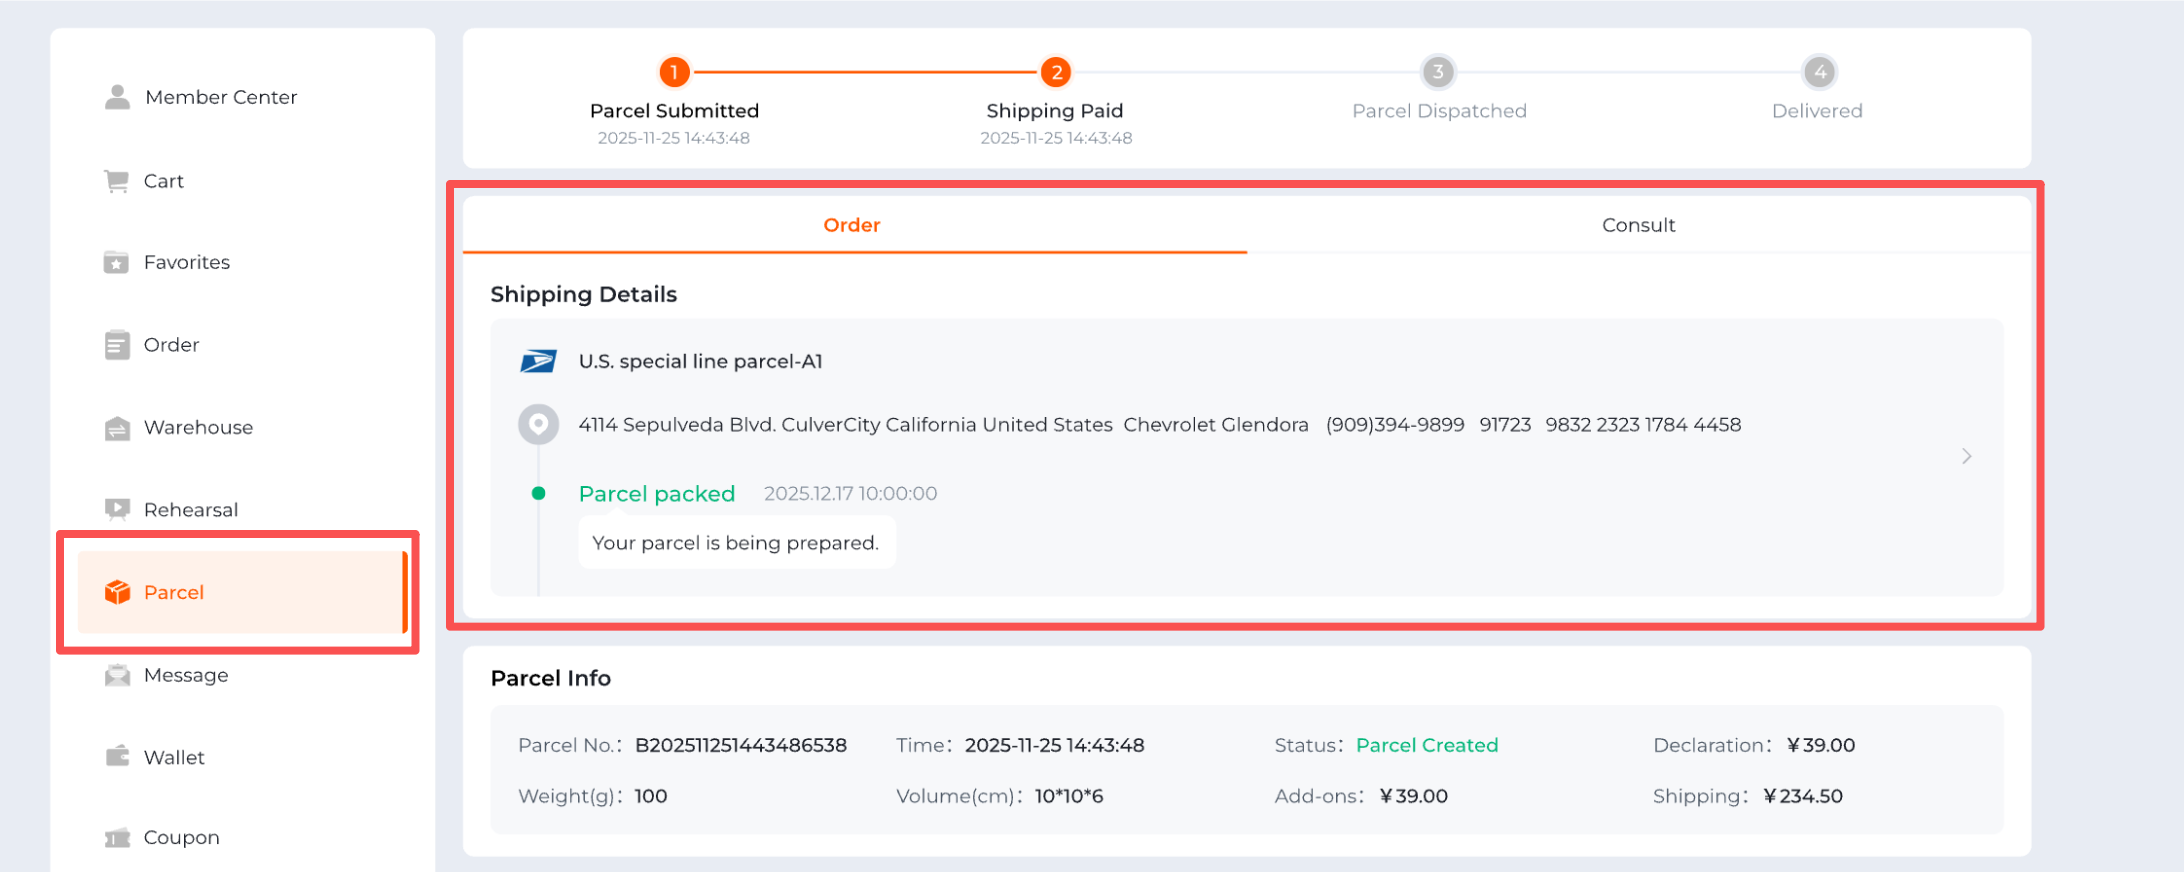Switch to the Consult tab
The width and height of the screenshot is (2184, 872).
tap(1638, 225)
